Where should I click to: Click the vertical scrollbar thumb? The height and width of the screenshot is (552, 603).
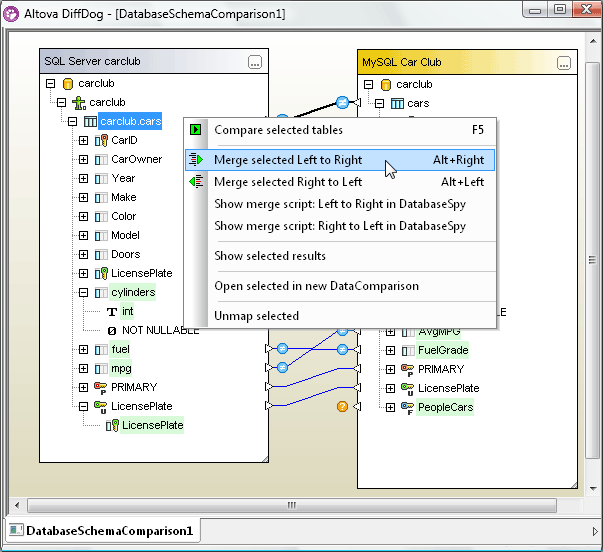click(x=592, y=260)
